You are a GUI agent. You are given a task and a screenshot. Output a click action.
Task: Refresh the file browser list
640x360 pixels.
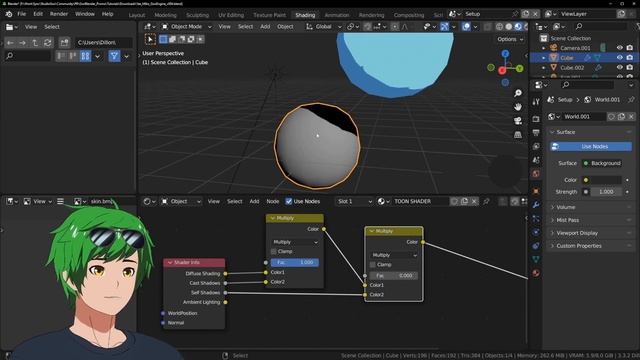47,42
